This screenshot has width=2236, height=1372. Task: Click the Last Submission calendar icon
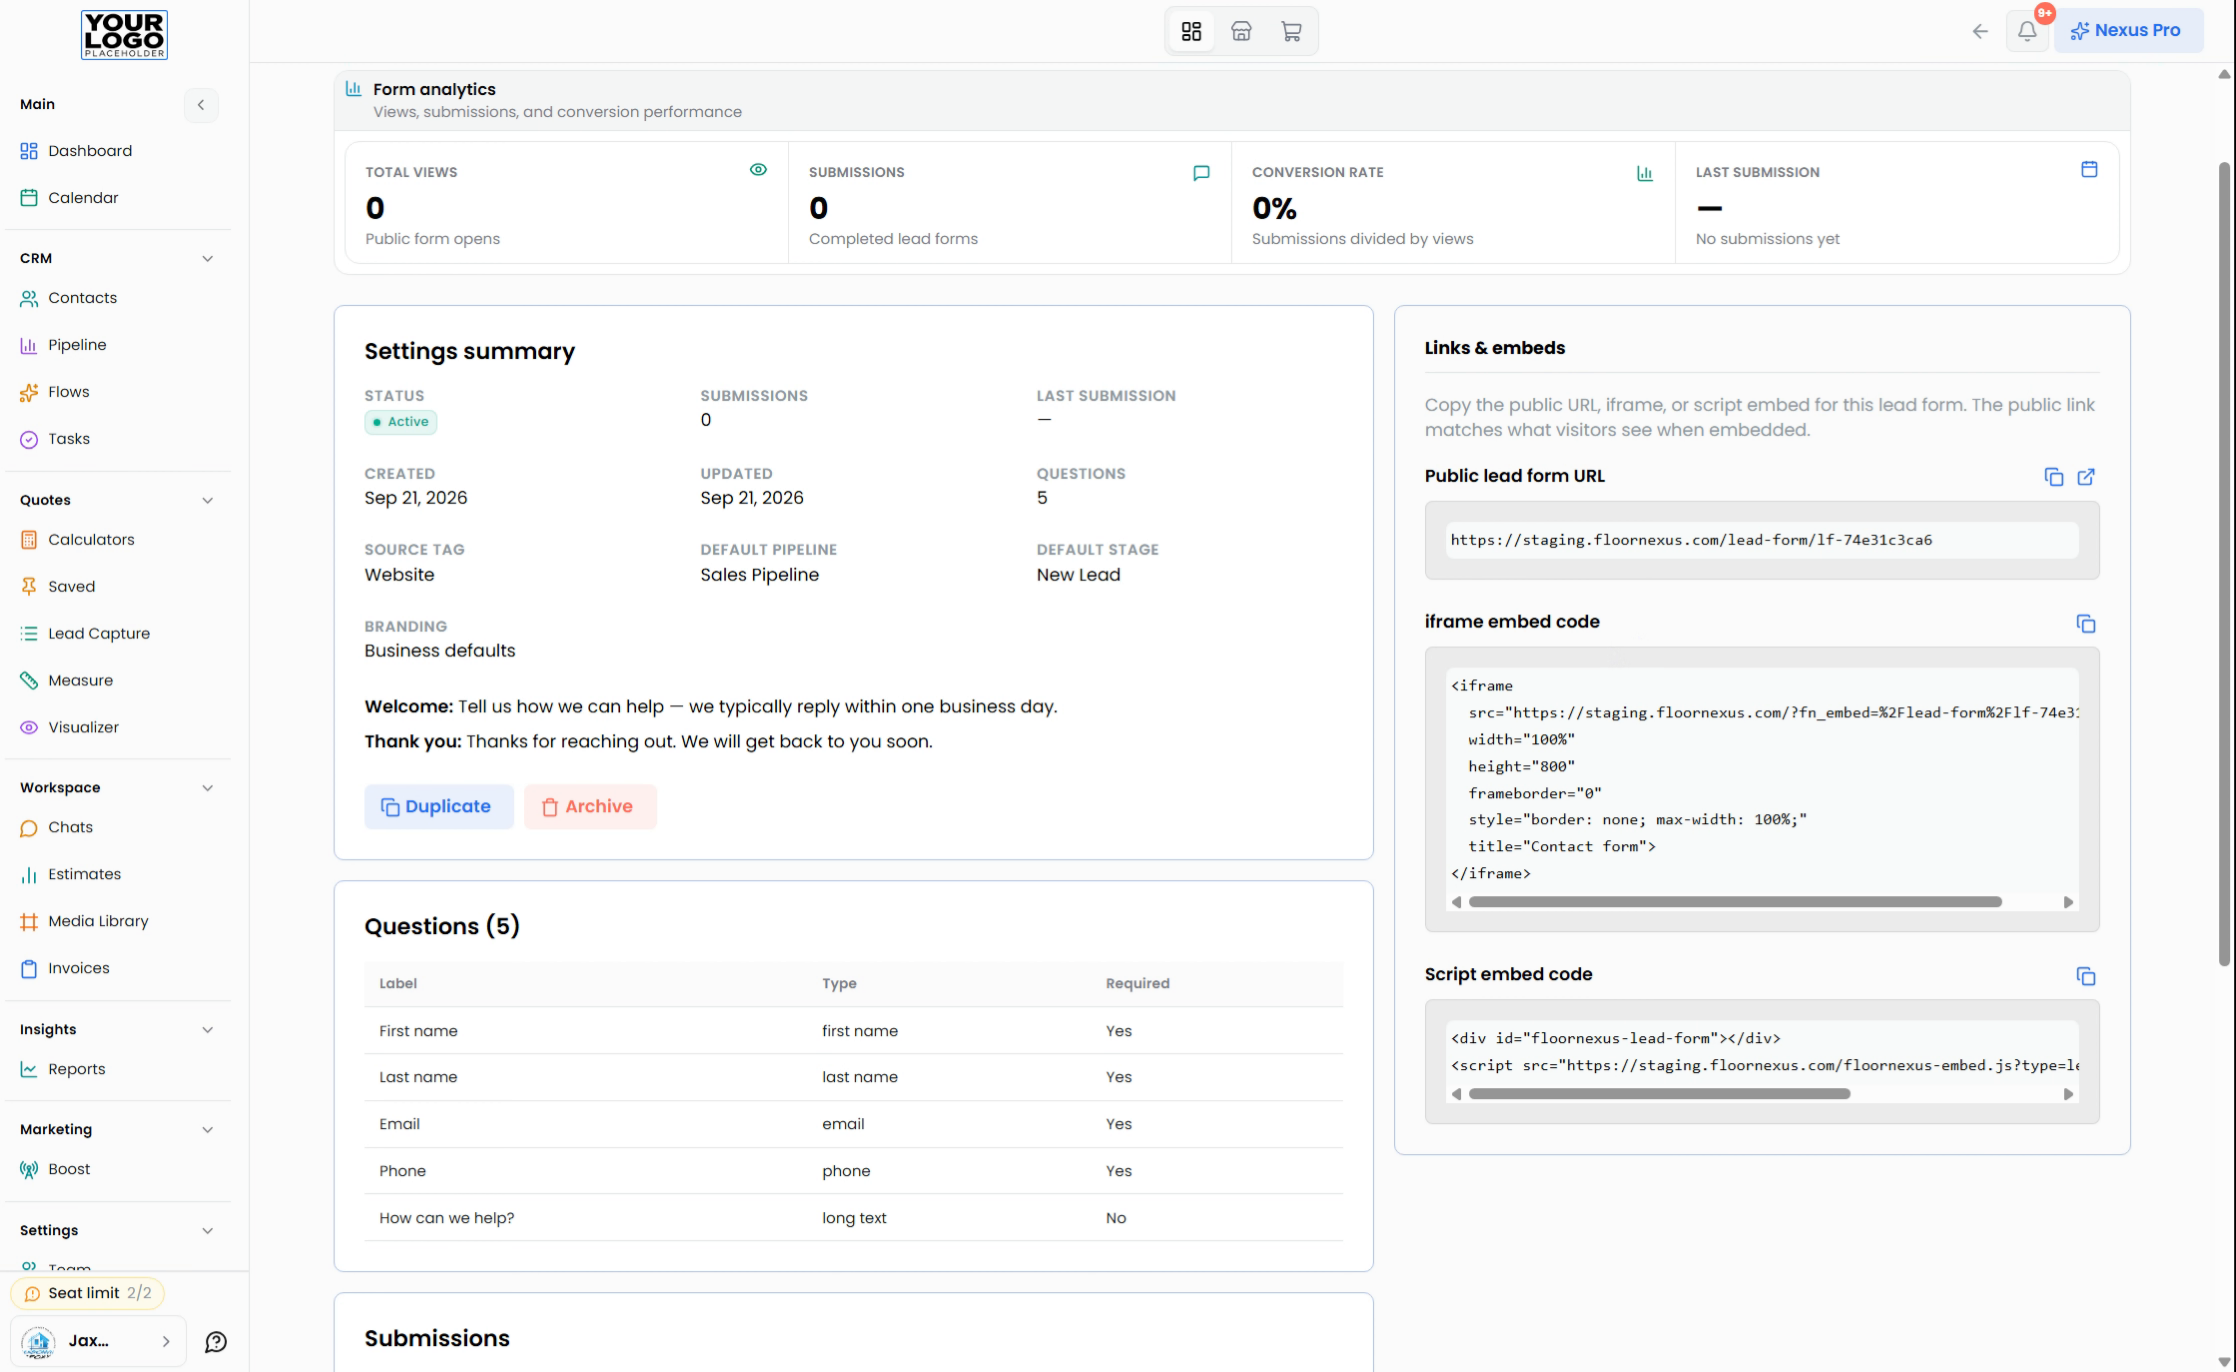tap(2089, 169)
